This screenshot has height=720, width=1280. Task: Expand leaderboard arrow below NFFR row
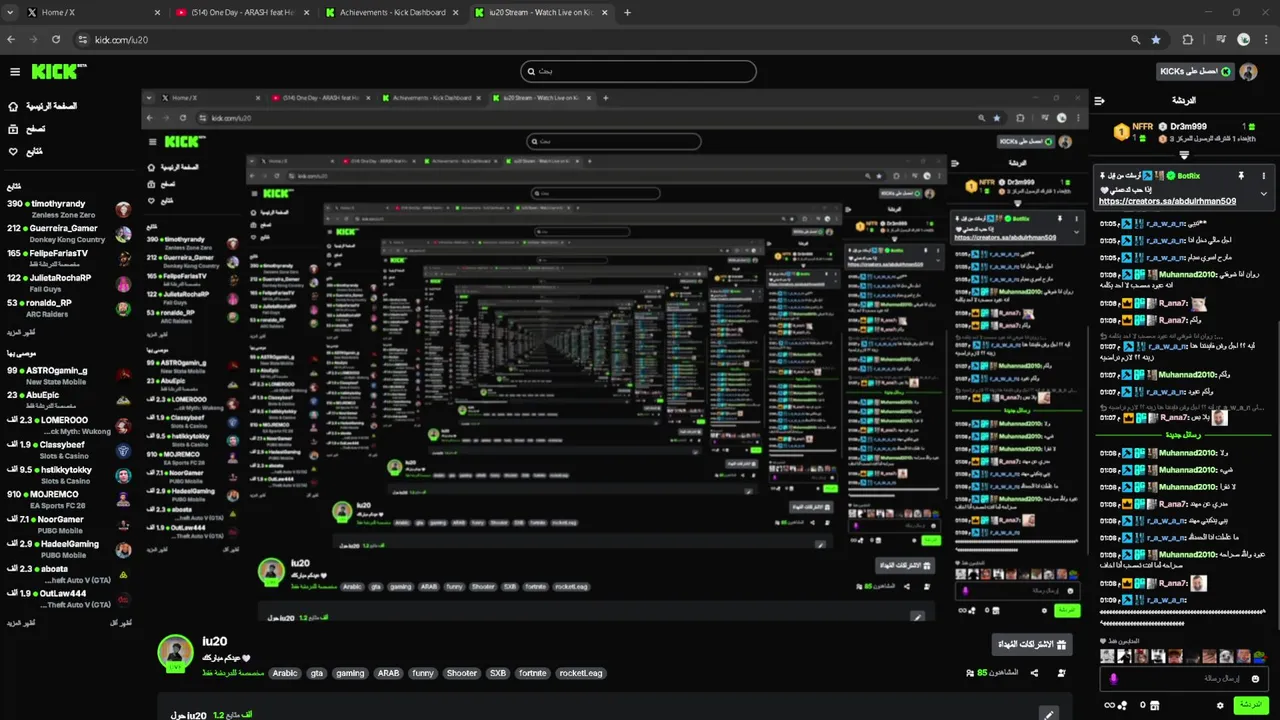click(1184, 155)
